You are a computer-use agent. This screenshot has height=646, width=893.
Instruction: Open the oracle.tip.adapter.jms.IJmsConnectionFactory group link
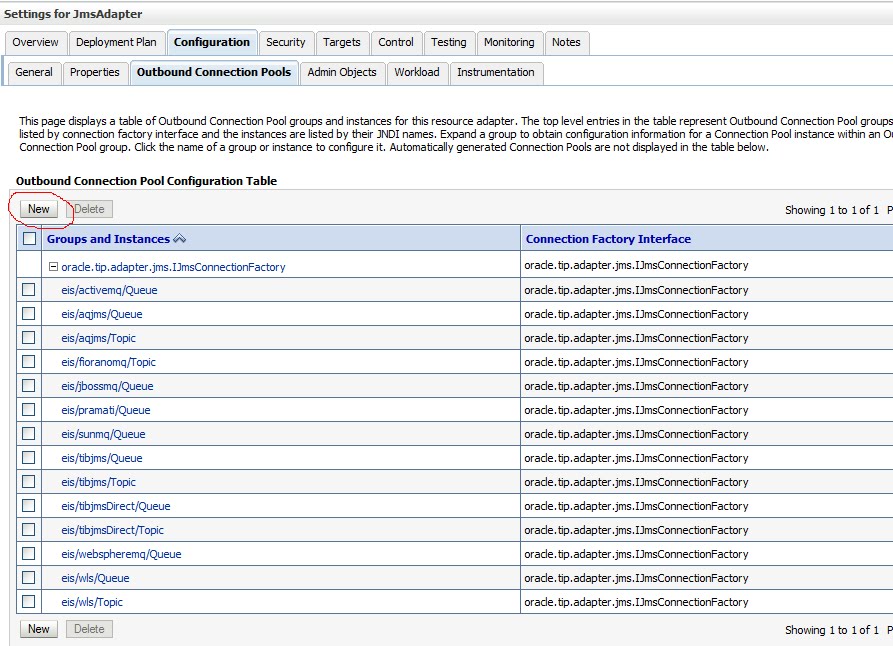coord(173,267)
